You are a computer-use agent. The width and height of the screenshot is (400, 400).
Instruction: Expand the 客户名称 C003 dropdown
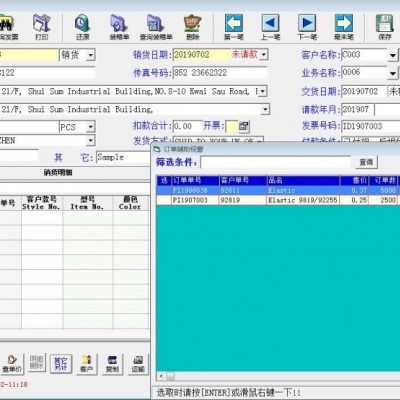point(393,55)
